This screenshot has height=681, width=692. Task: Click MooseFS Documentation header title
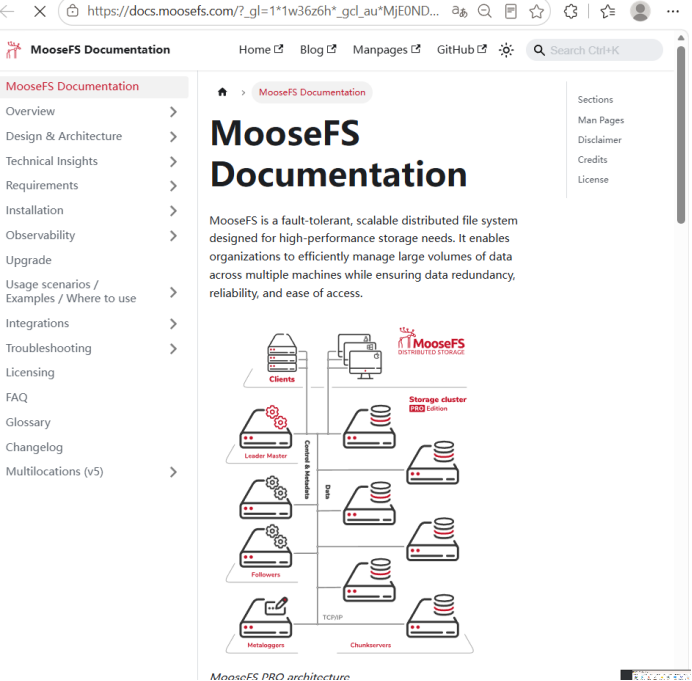100,49
